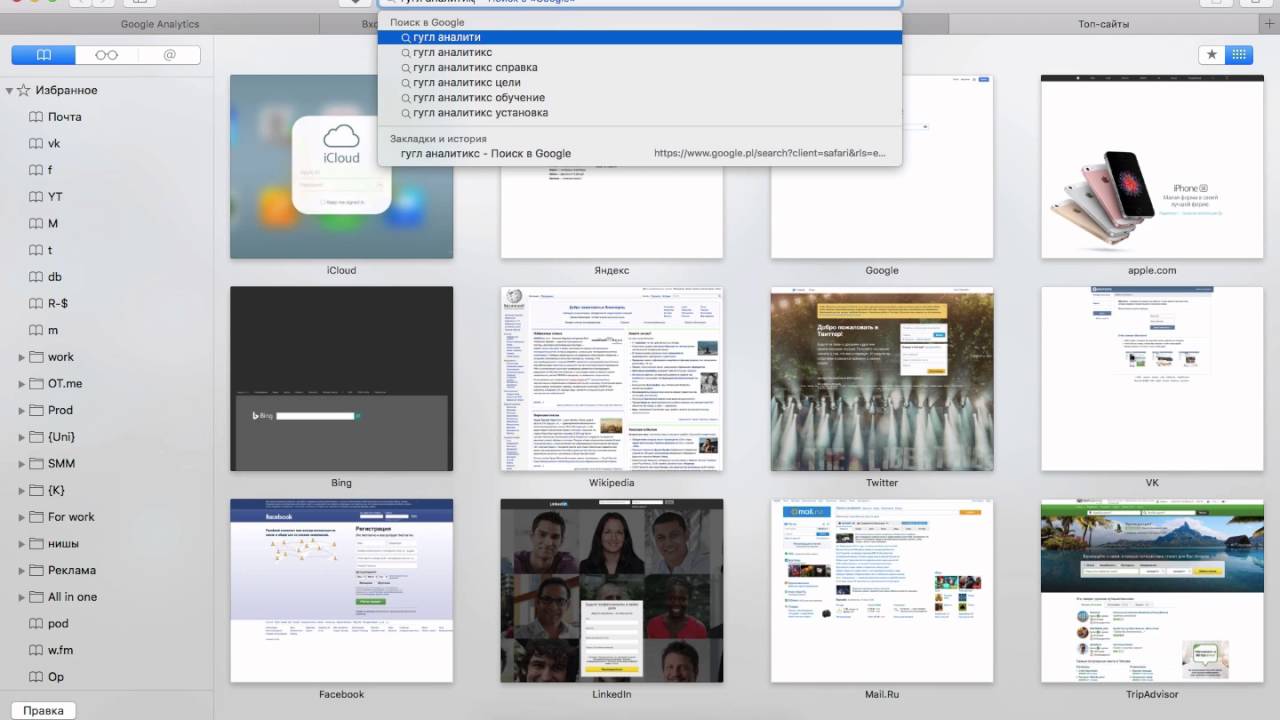Show Top Sites grid view button
The width and height of the screenshot is (1280, 720).
coord(1238,55)
